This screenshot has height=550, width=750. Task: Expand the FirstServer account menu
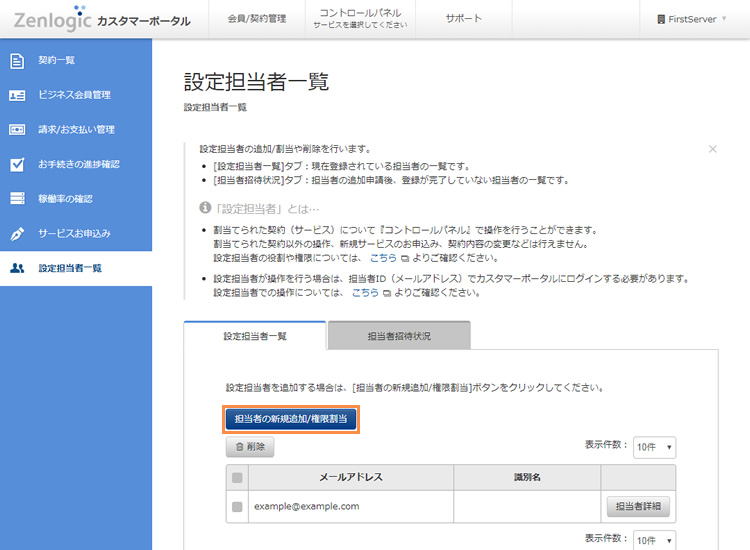coord(691,19)
